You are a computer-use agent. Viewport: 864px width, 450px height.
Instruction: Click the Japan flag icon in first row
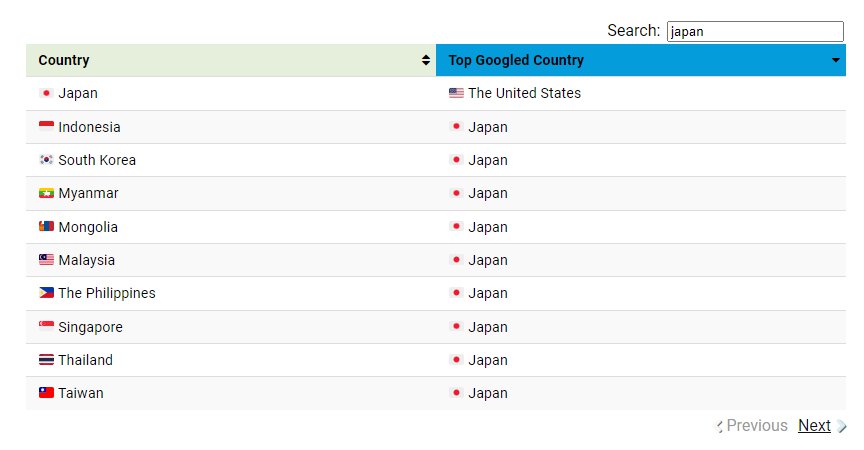click(46, 93)
